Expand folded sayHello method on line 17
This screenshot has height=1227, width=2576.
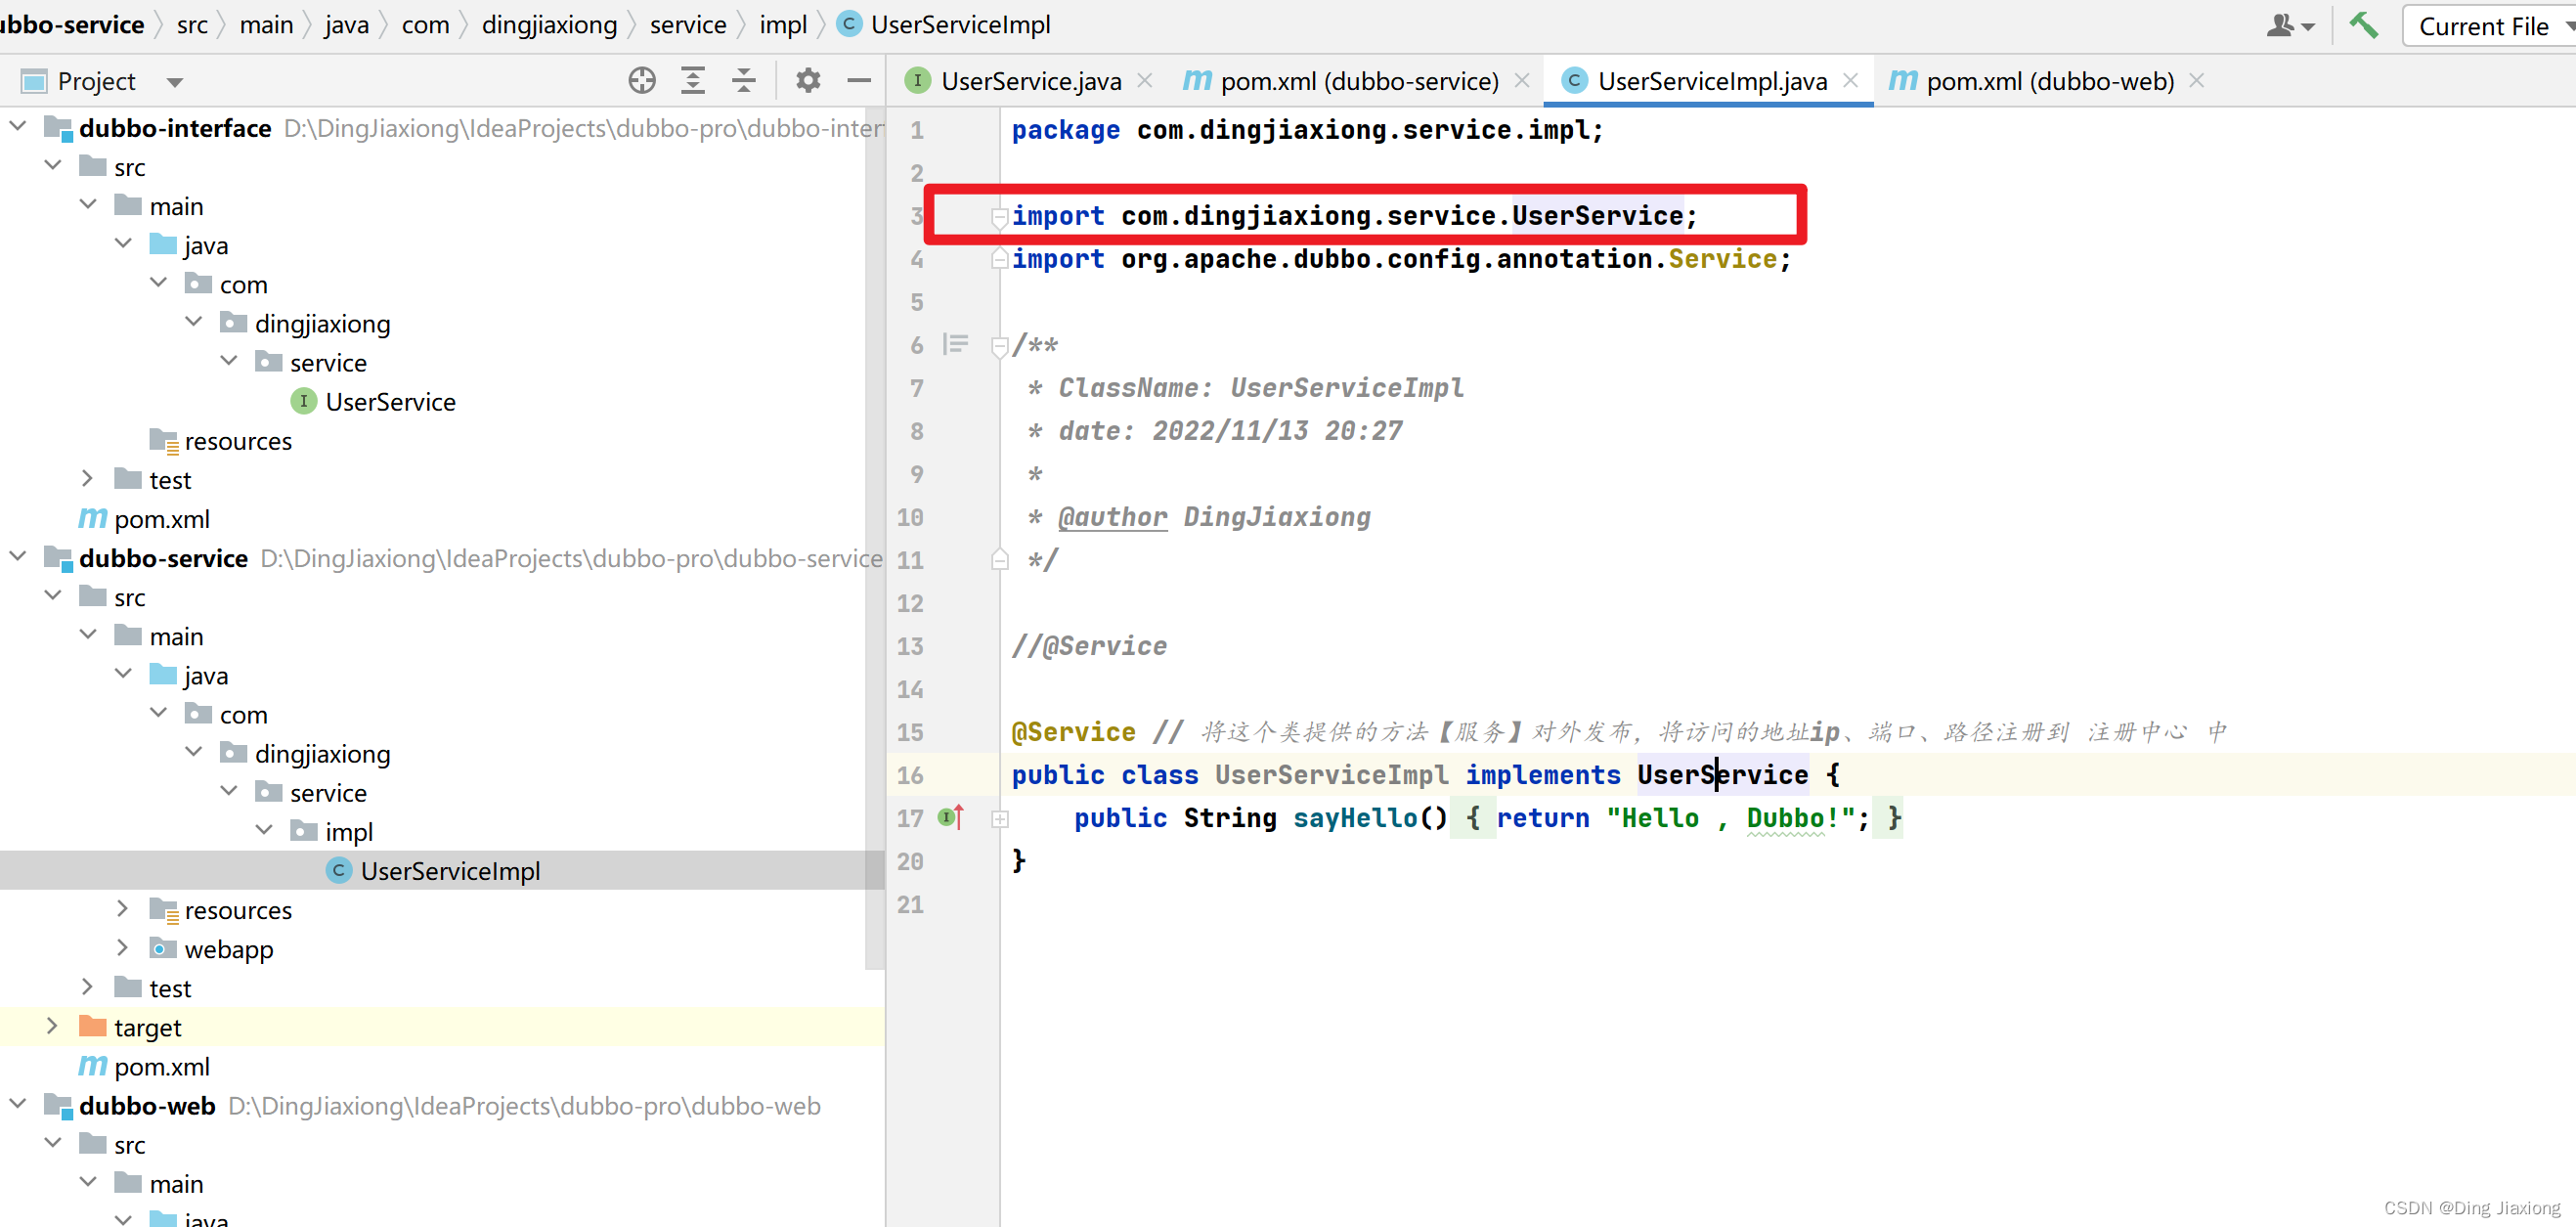999,819
